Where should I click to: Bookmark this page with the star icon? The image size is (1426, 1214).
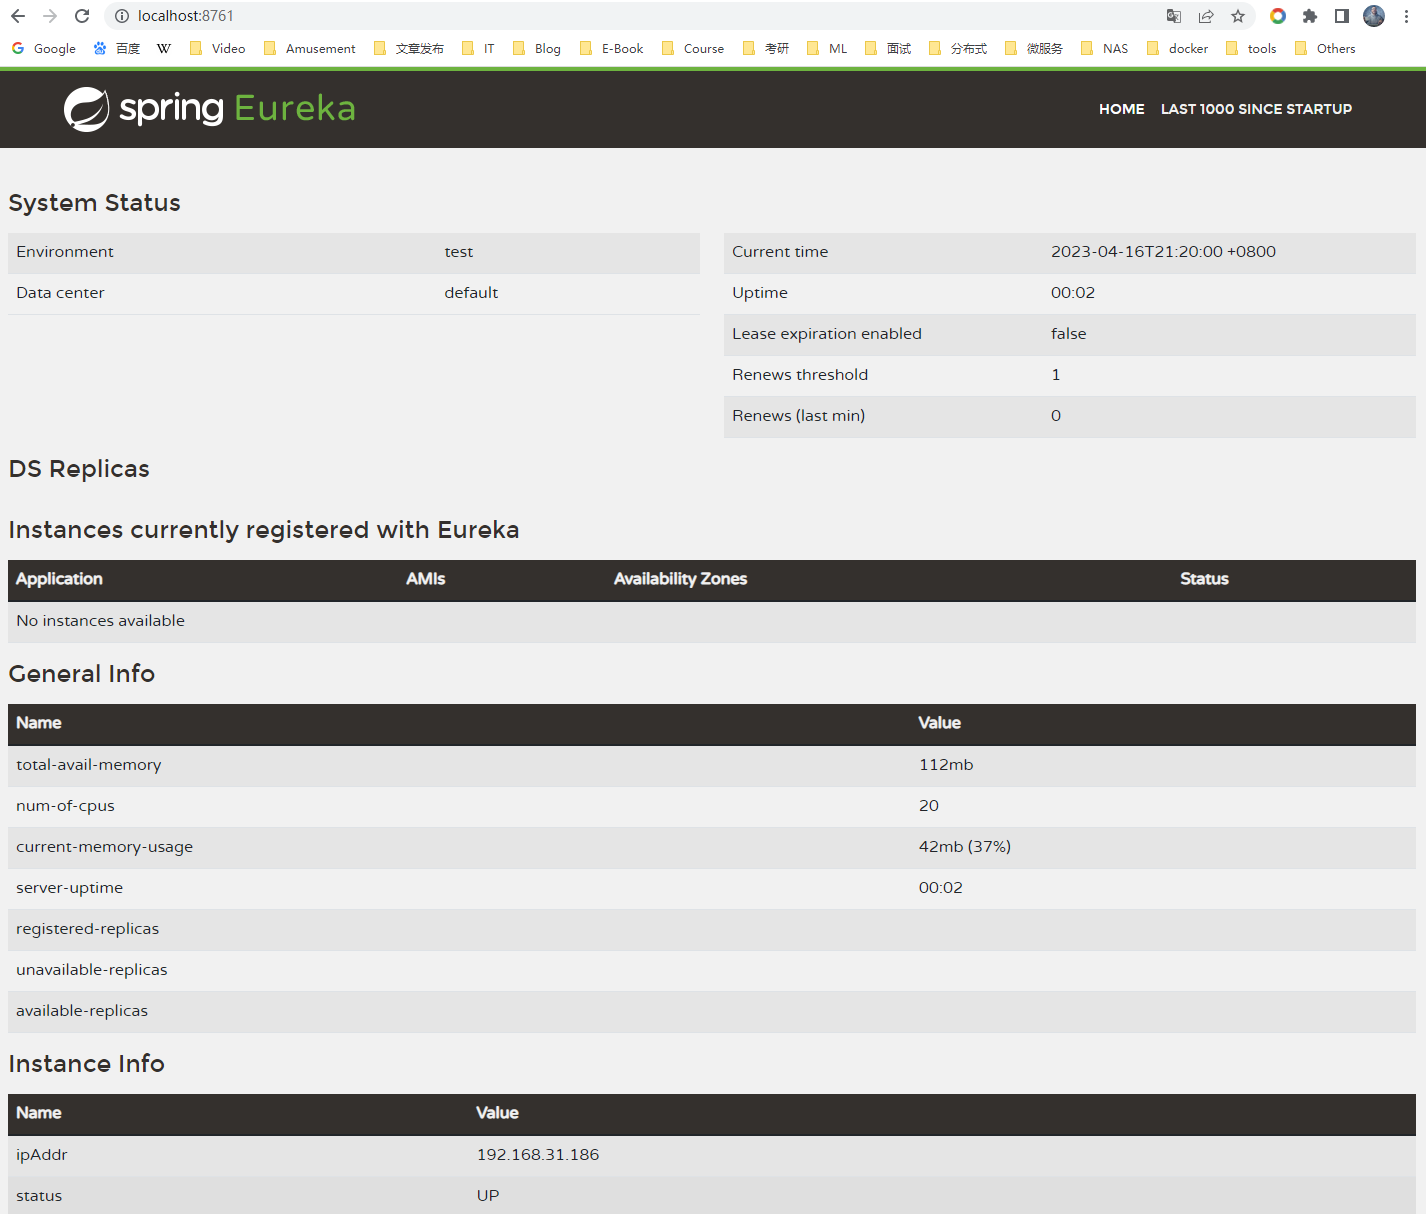(1238, 16)
